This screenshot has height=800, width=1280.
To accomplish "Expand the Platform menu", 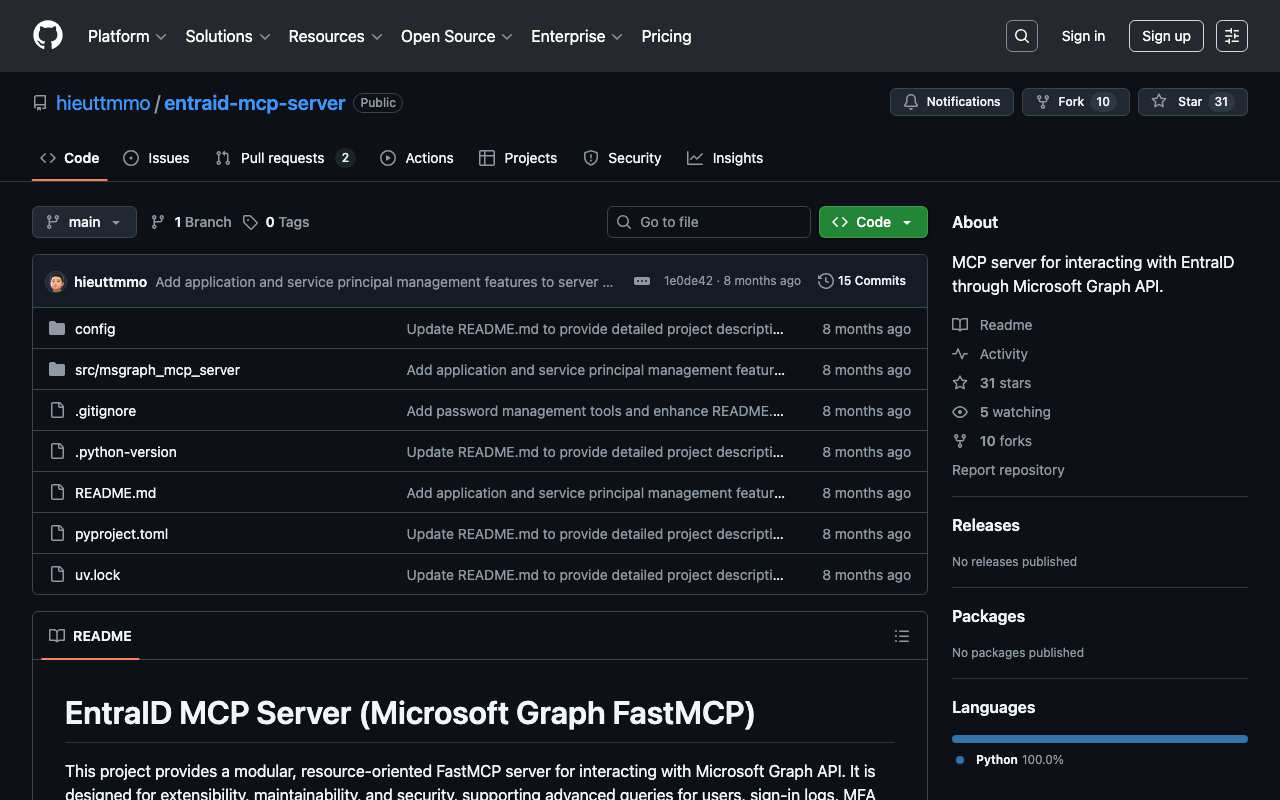I will click(126, 36).
